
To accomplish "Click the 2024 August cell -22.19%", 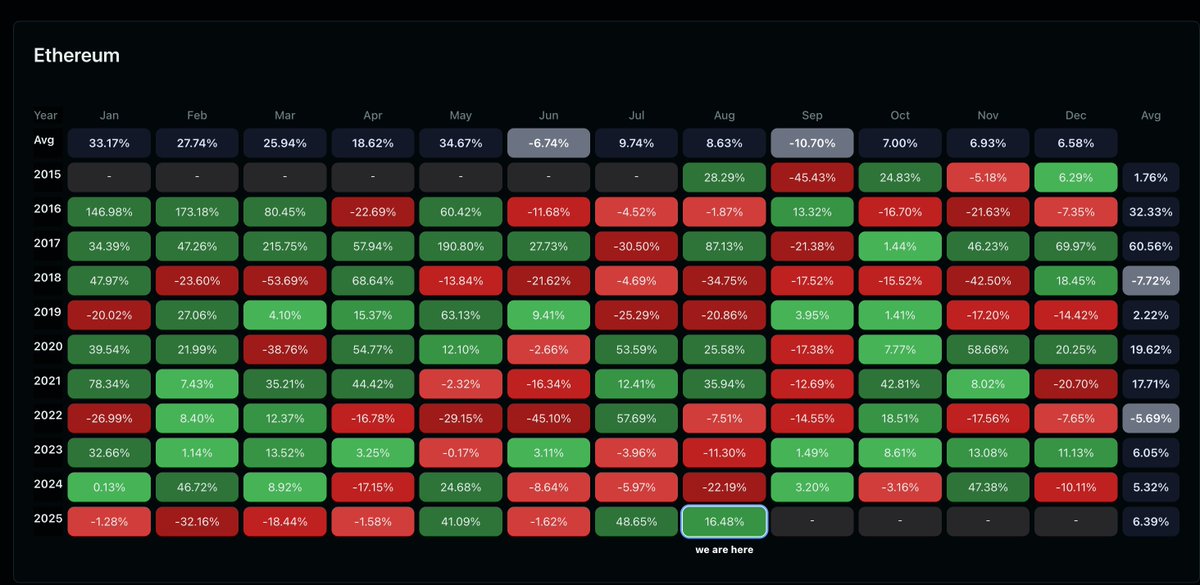I will (725, 489).
